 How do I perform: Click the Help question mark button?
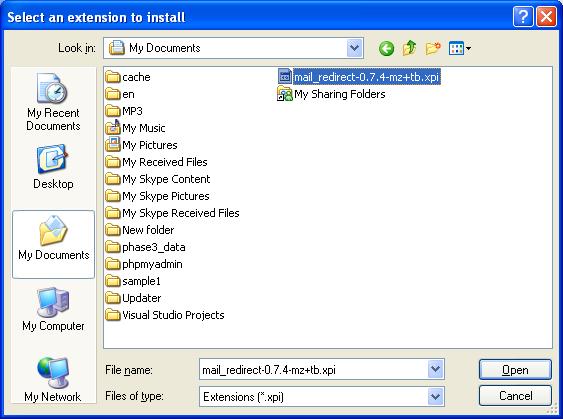click(x=523, y=17)
